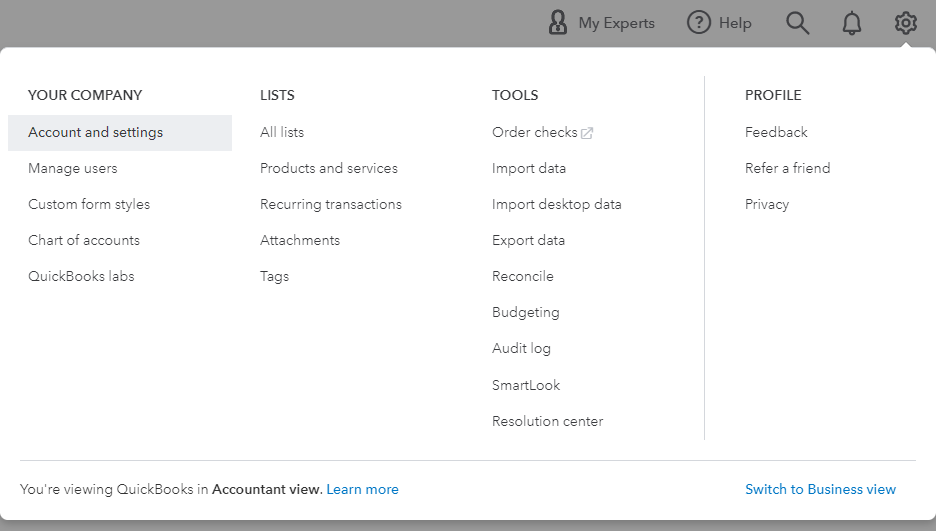The width and height of the screenshot is (936, 531).
Task: Open the Audit log
Action: coord(521,348)
